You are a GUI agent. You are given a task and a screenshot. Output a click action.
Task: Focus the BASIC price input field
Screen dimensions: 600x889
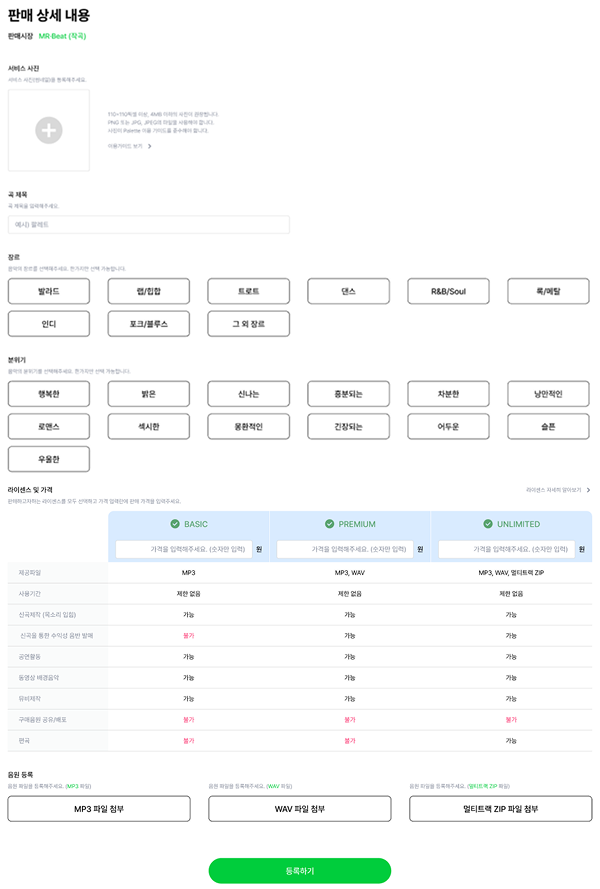coord(180,549)
